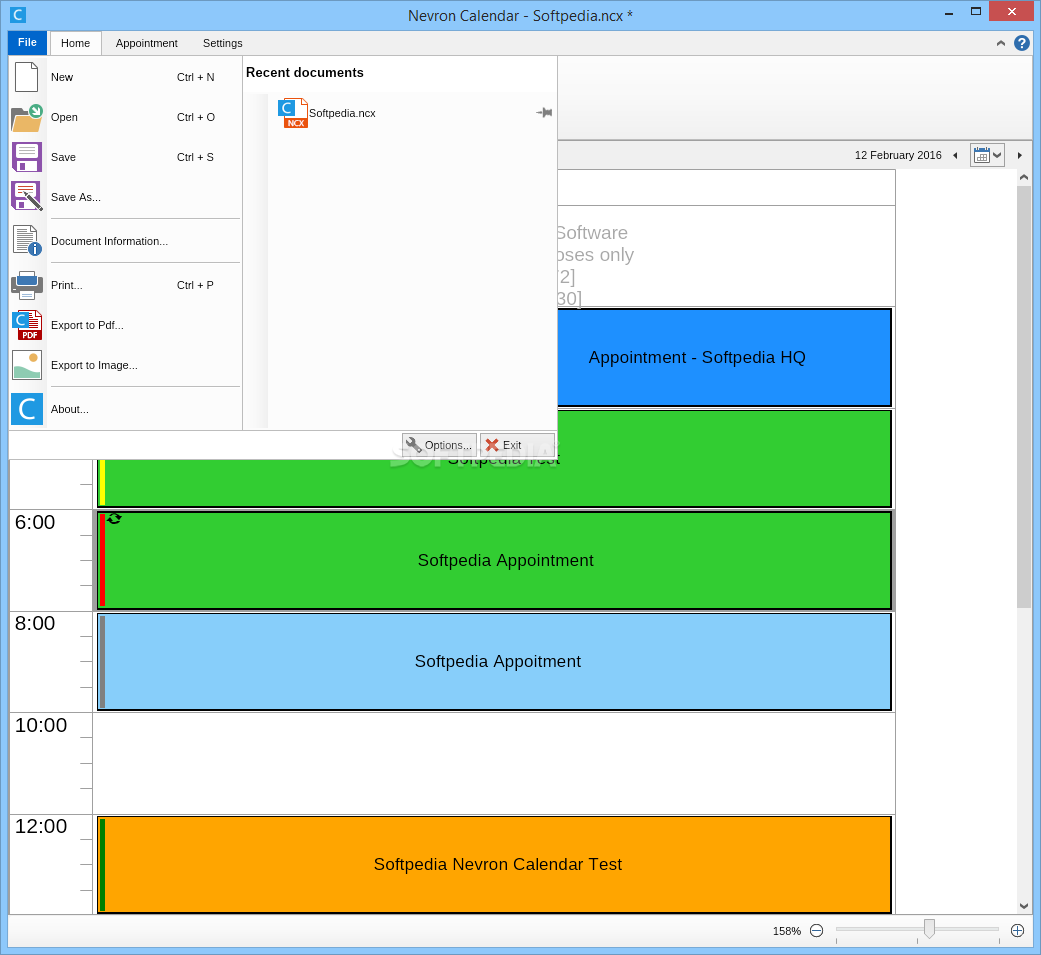1041x955 pixels.
Task: Click the scrollbar down arrow
Action: pyautogui.click(x=1024, y=906)
